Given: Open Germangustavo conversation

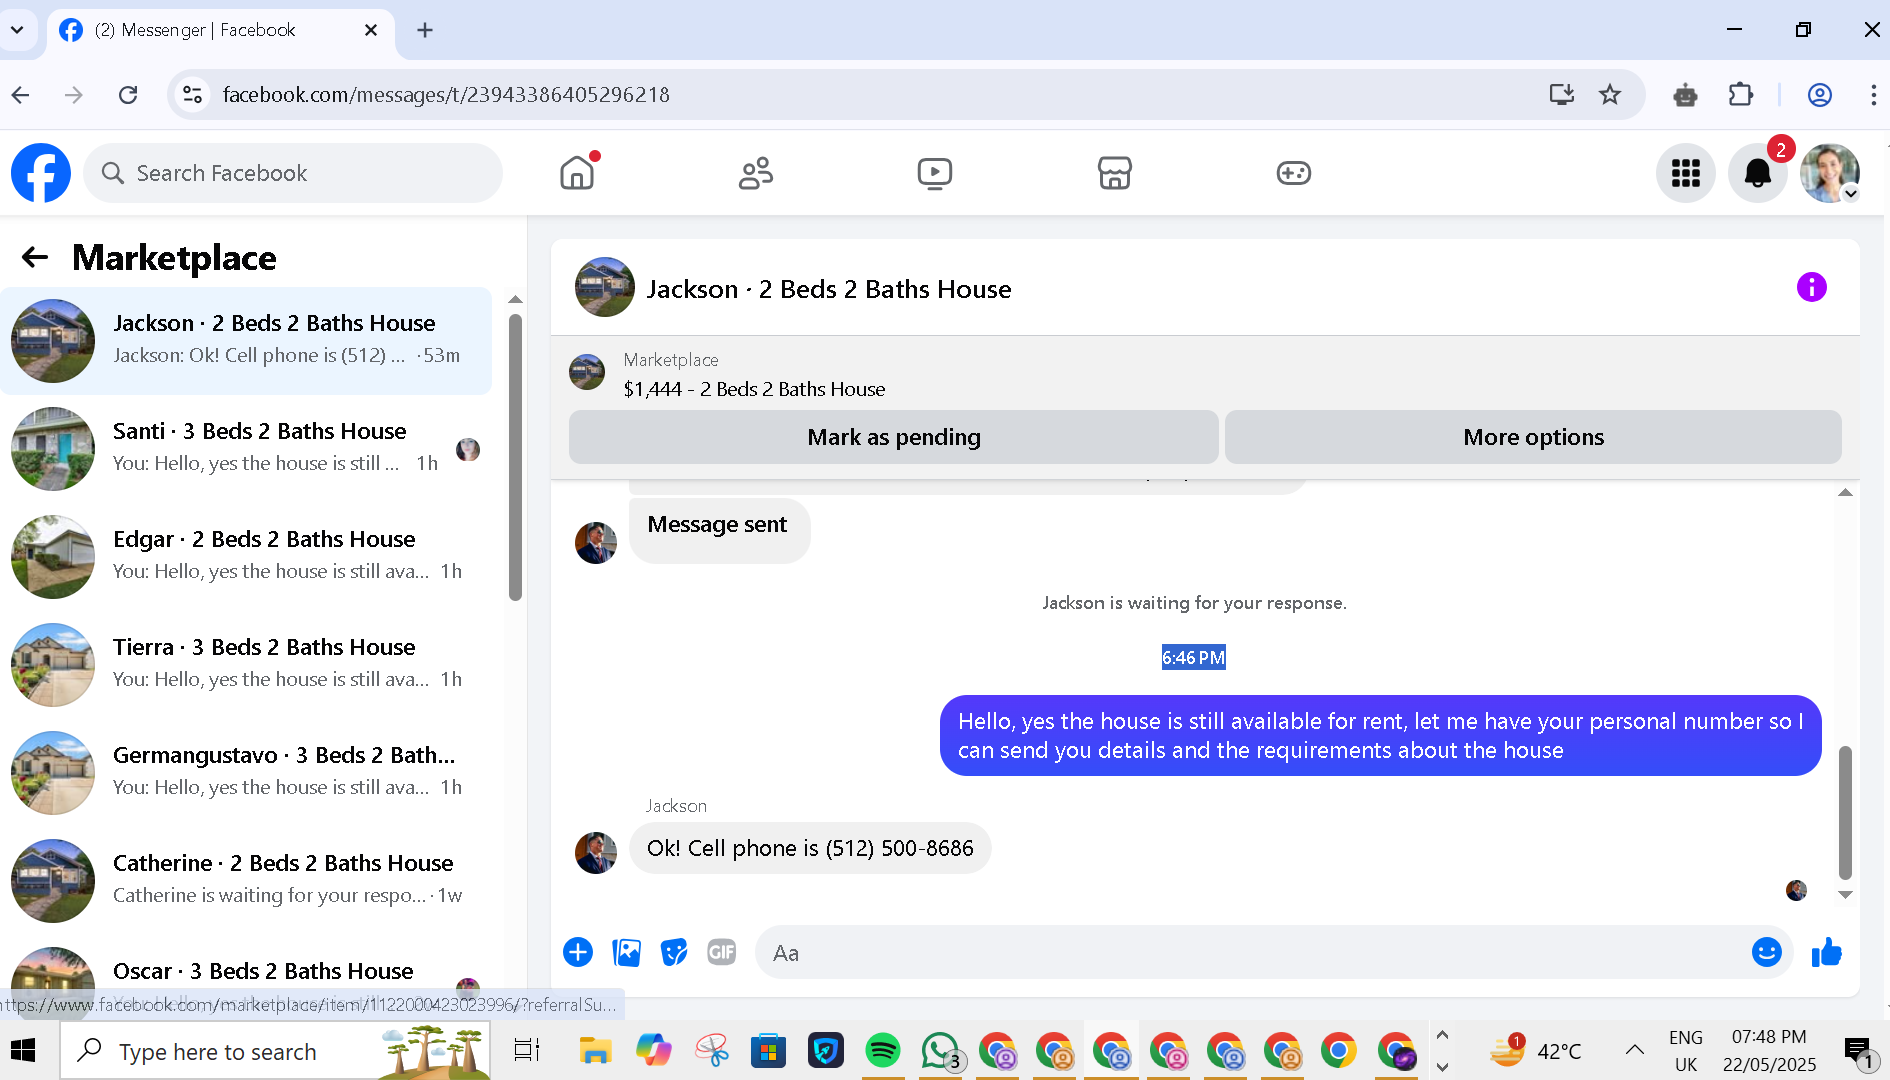Looking at the screenshot, I should click(246, 773).
